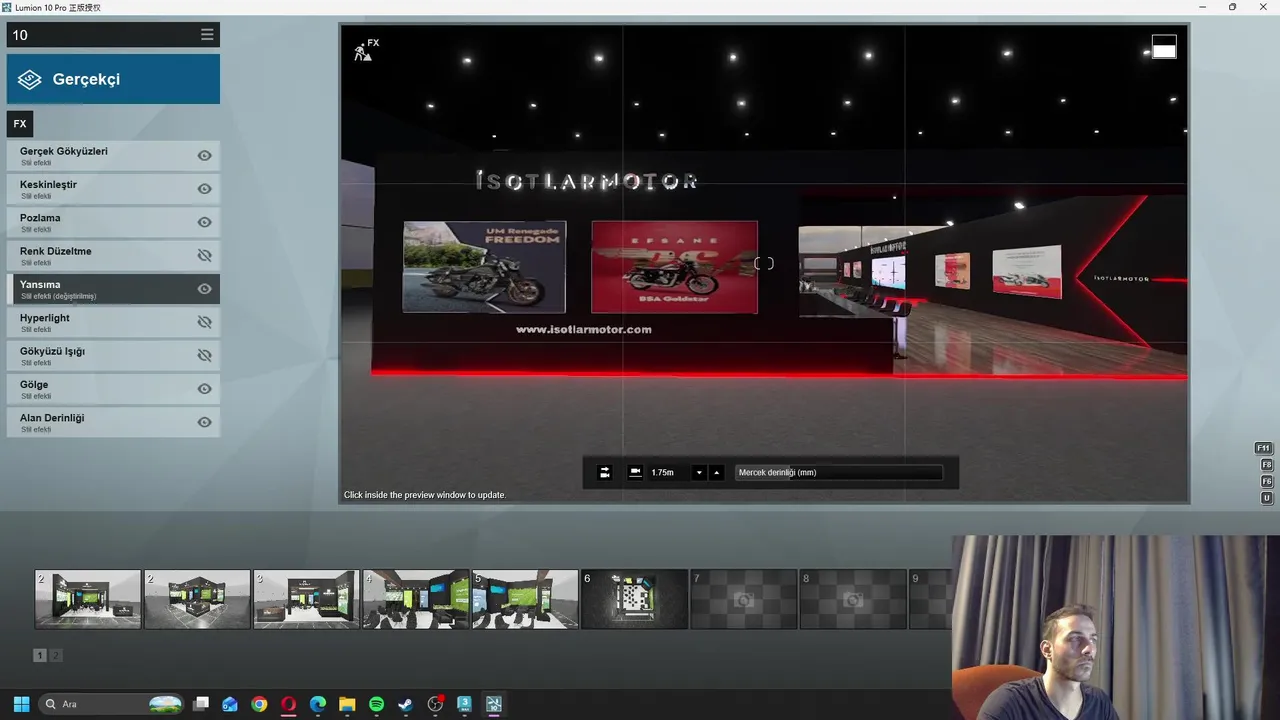Open Opera browser from the taskbar

point(289,704)
